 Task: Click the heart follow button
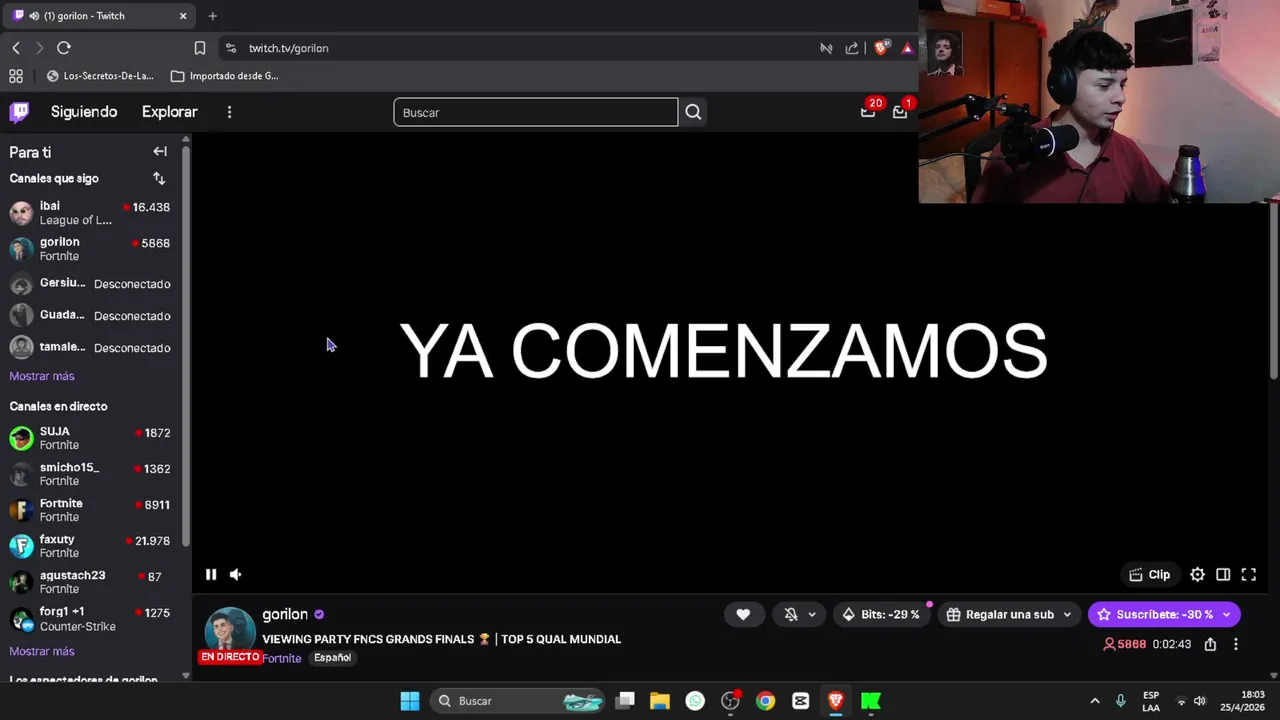743,614
